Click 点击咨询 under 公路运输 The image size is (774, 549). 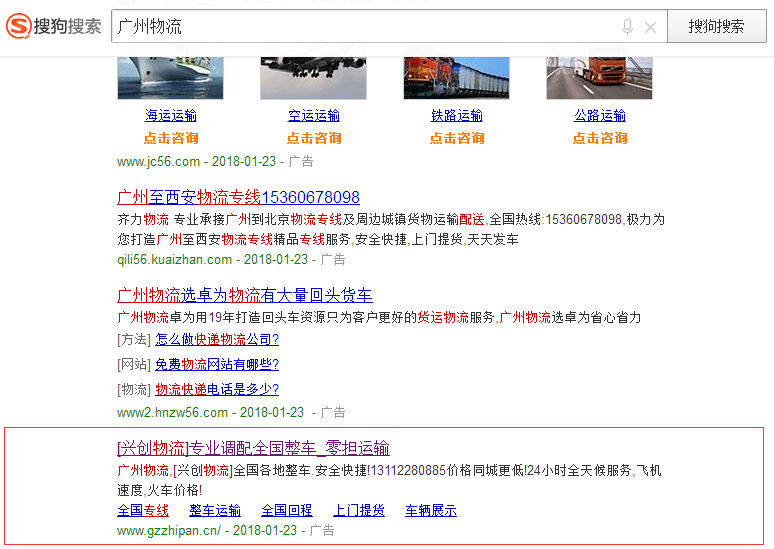(600, 138)
